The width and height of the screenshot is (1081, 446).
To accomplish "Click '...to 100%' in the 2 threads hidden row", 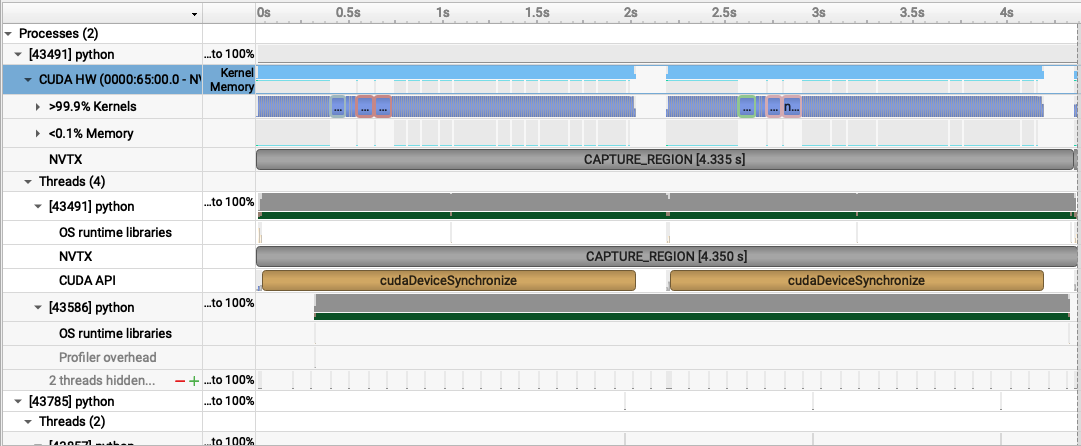I will 231,380.
